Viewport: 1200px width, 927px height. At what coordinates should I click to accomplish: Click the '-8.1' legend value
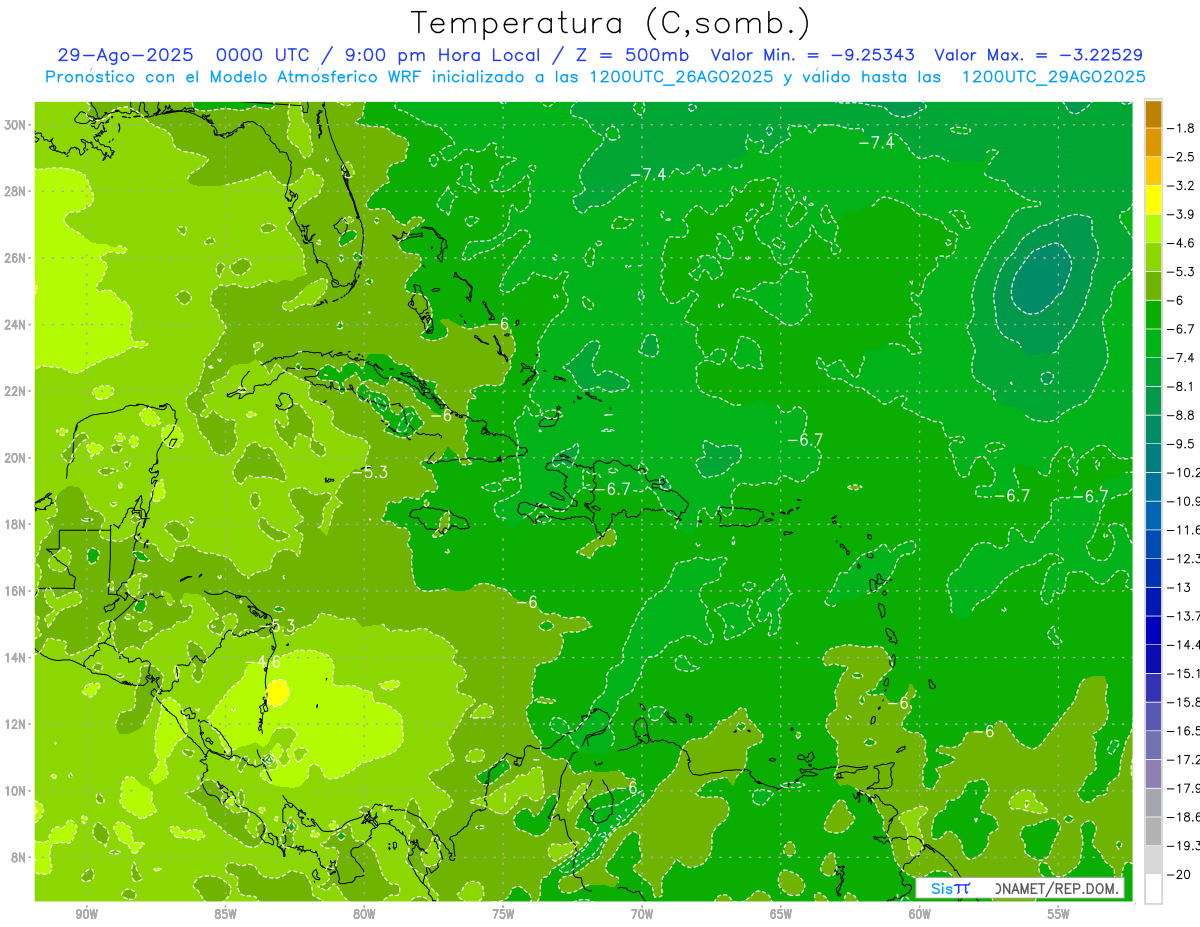click(x=1182, y=386)
